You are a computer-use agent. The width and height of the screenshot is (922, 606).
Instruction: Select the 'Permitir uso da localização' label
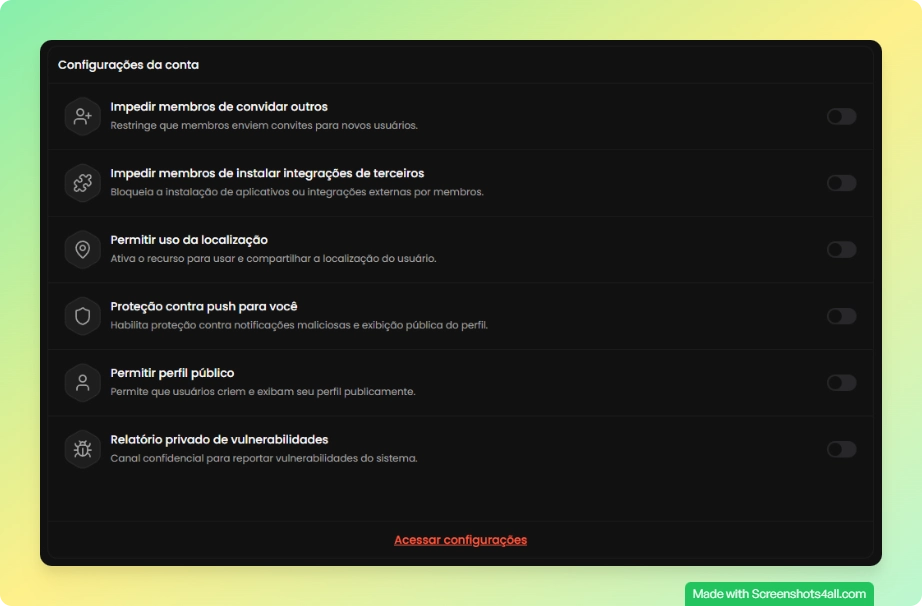[188, 240]
